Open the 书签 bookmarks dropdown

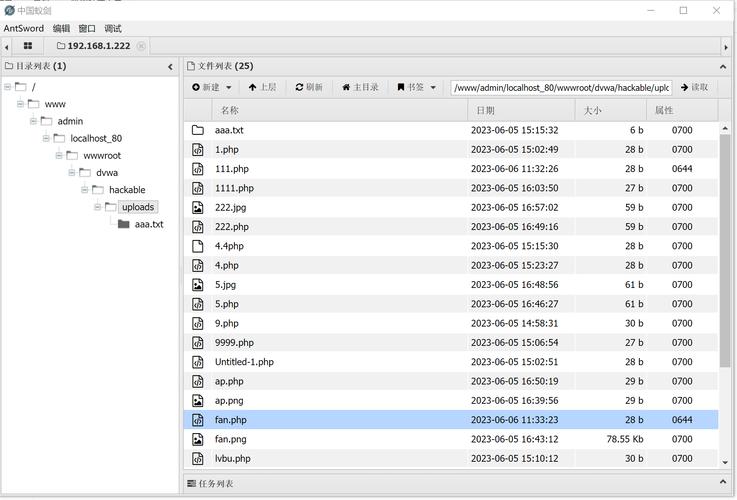click(x=417, y=87)
